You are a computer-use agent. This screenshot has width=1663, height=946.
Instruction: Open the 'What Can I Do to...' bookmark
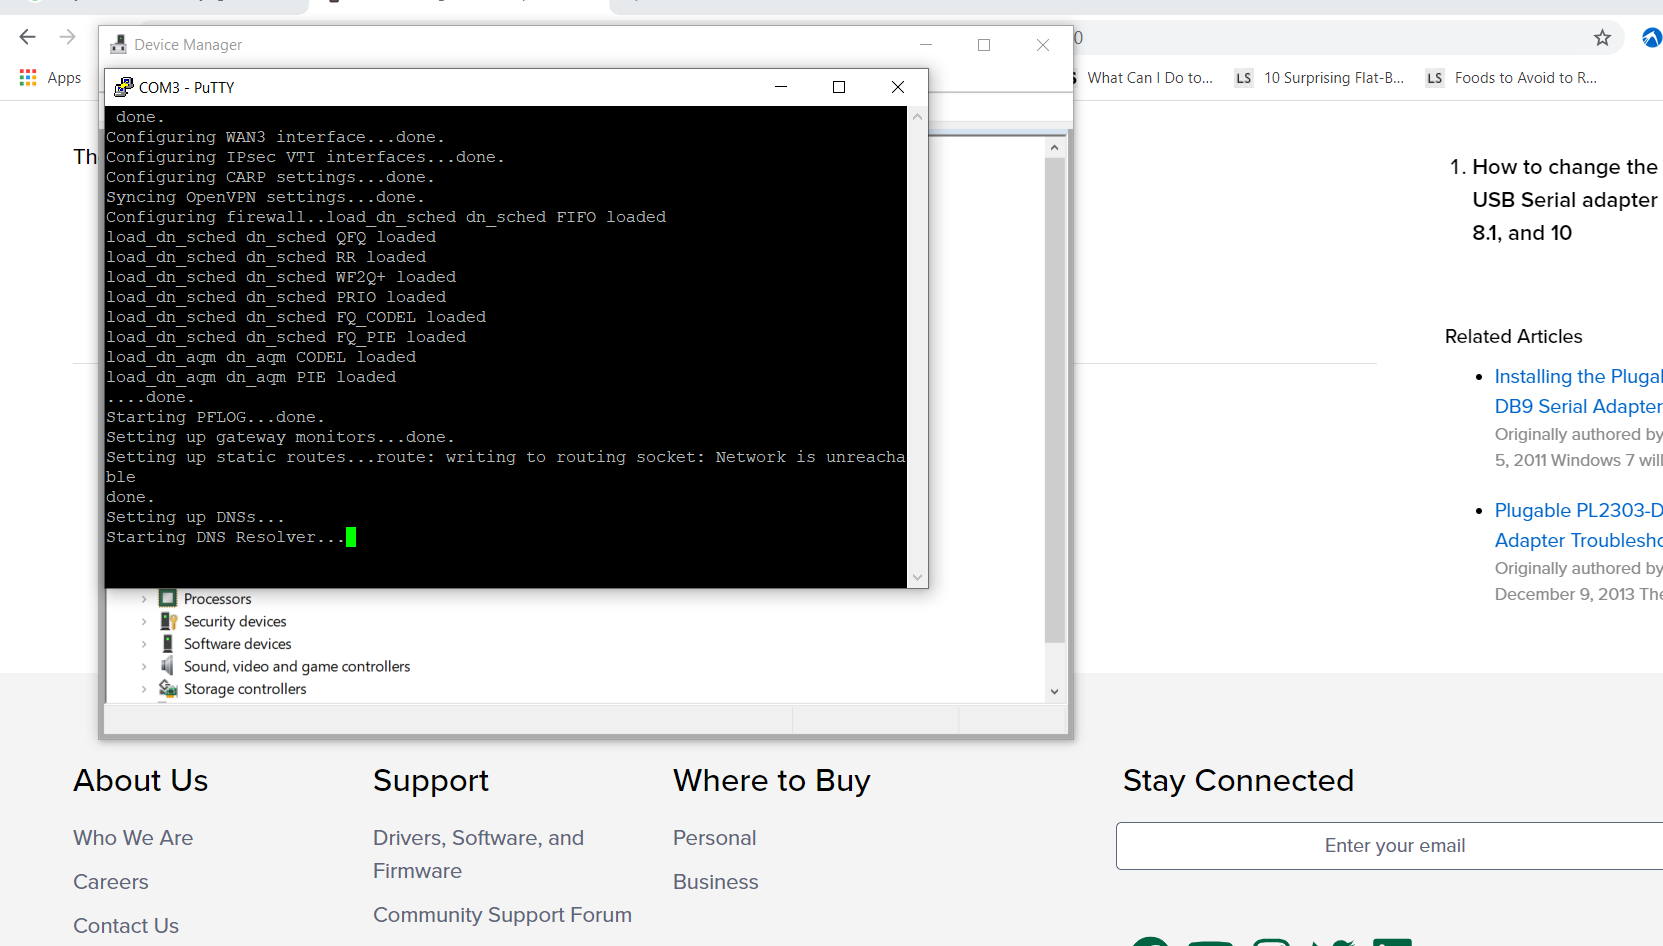coord(1150,78)
